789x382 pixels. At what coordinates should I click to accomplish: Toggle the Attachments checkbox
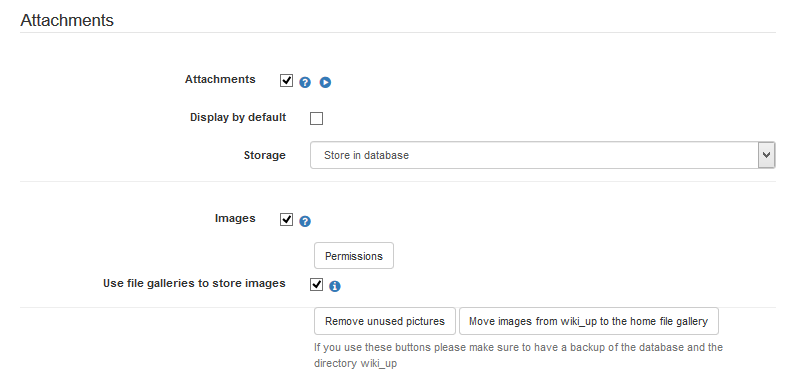pyautogui.click(x=286, y=81)
